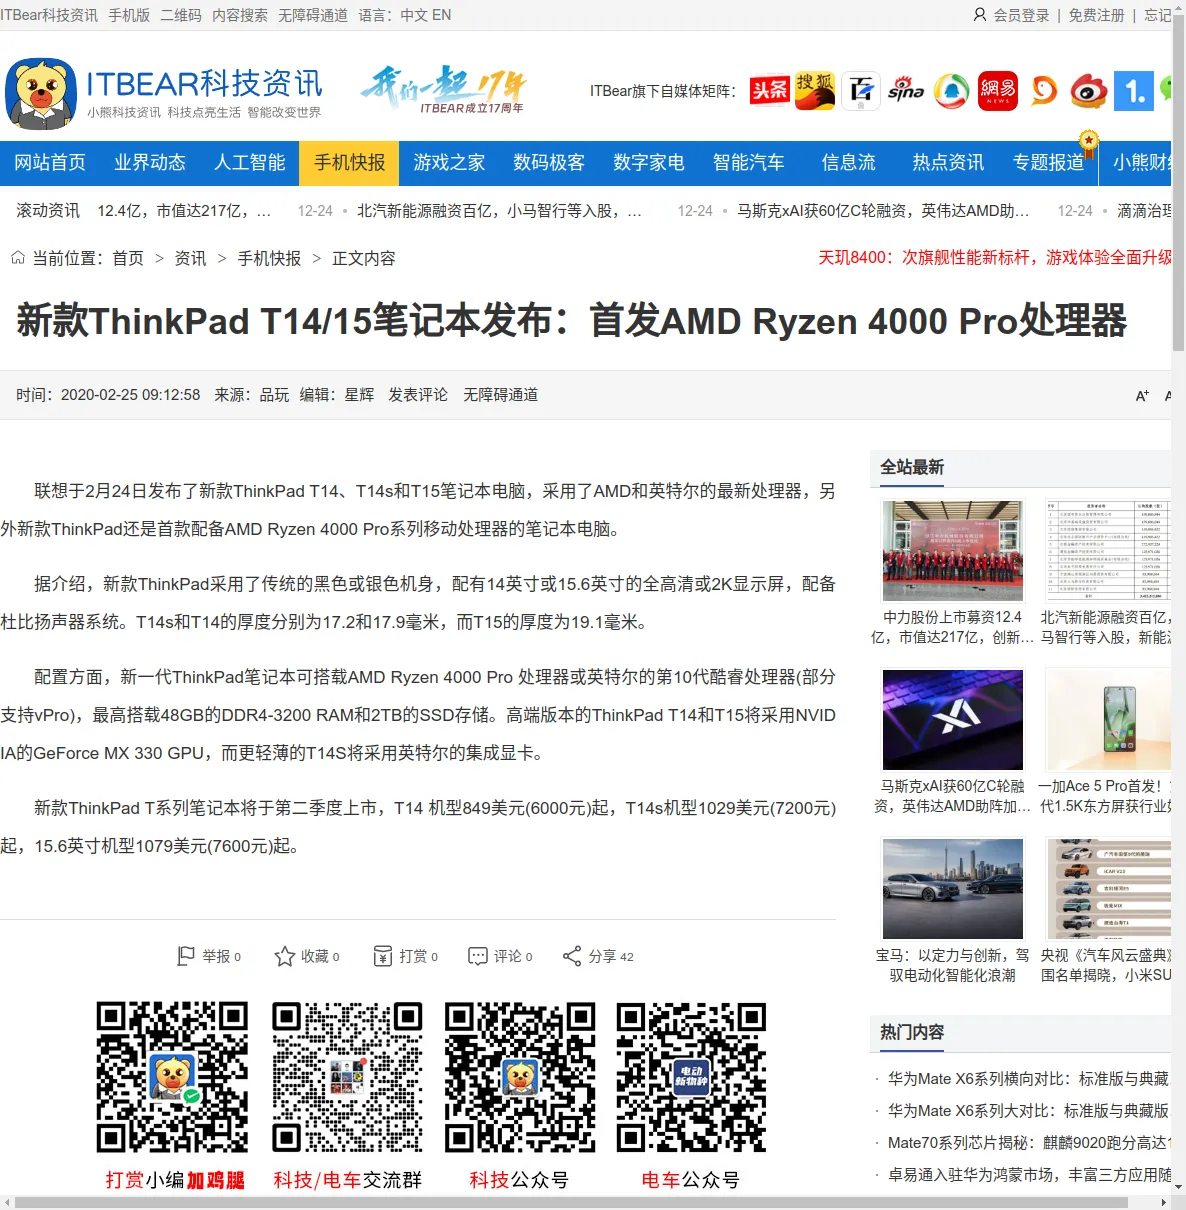Click the 评论 speech bubble icon
This screenshot has height=1210, width=1186.
click(478, 956)
